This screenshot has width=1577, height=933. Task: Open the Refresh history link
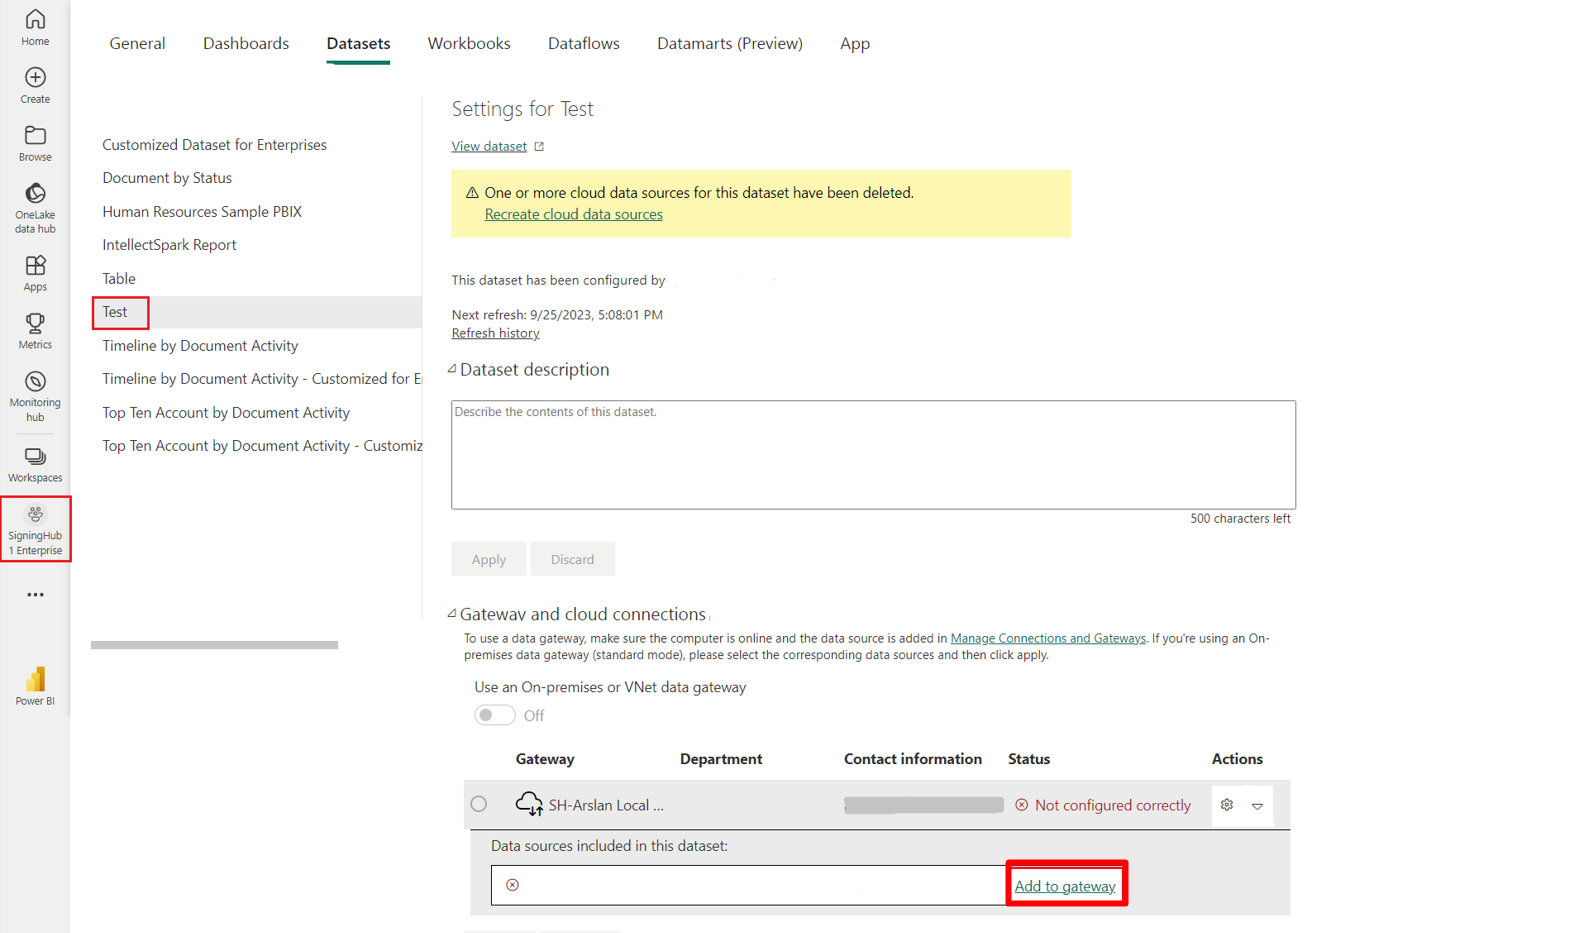click(x=495, y=333)
